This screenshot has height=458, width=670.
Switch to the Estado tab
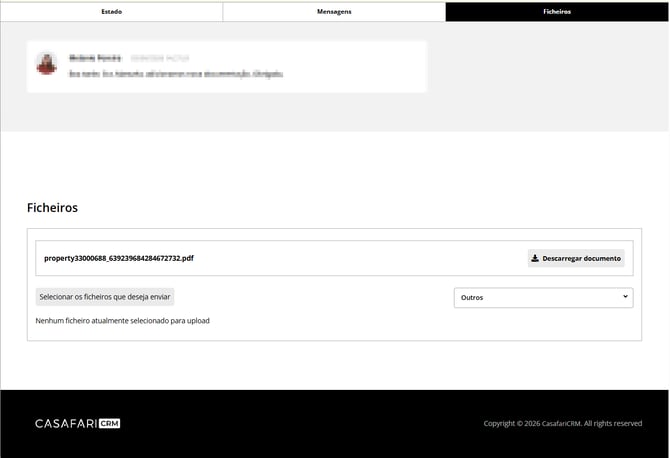tap(112, 12)
